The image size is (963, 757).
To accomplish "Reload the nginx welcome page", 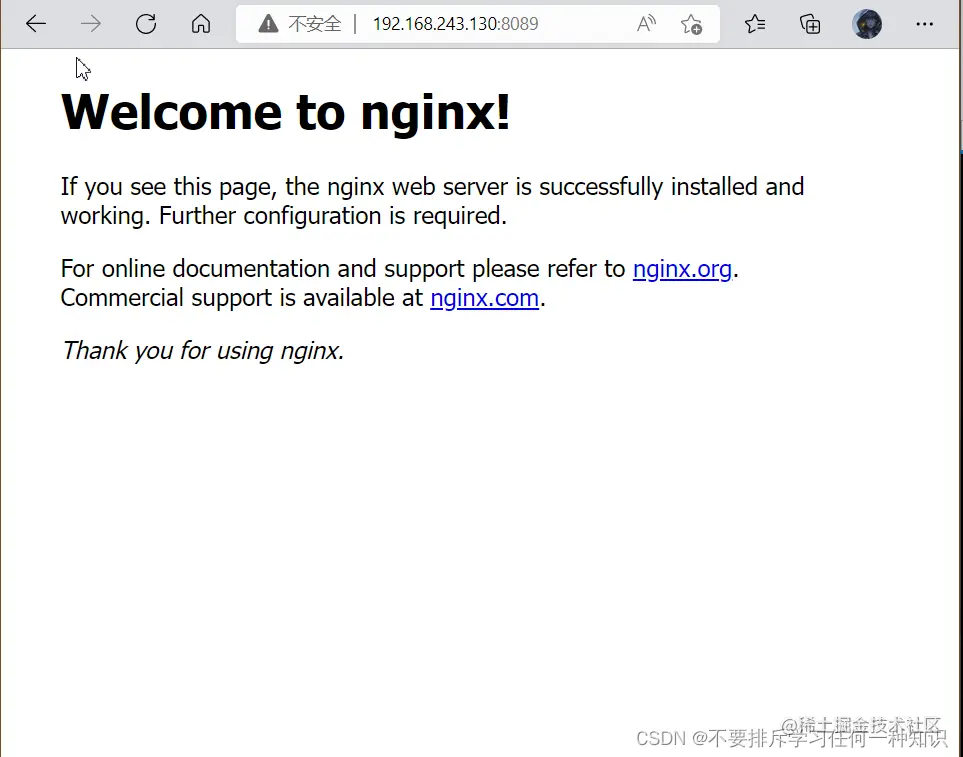I will point(146,24).
